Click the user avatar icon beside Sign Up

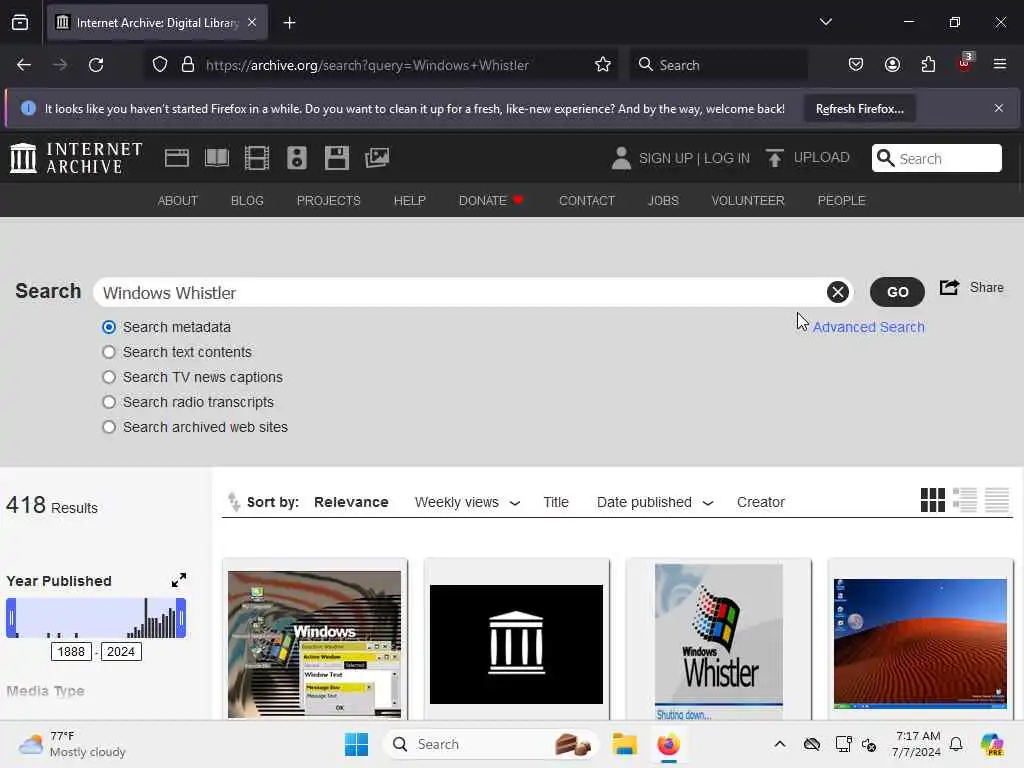(621, 158)
